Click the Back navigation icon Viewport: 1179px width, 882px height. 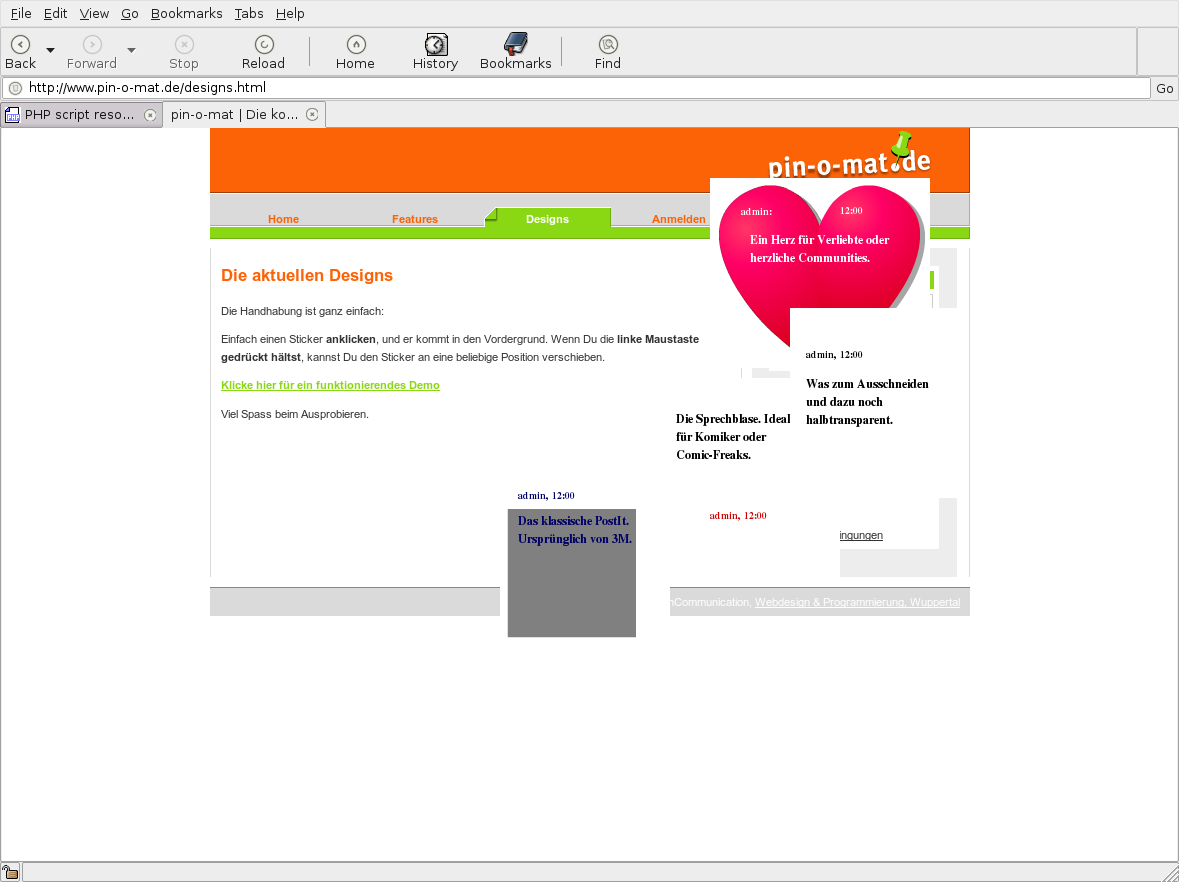[x=20, y=44]
